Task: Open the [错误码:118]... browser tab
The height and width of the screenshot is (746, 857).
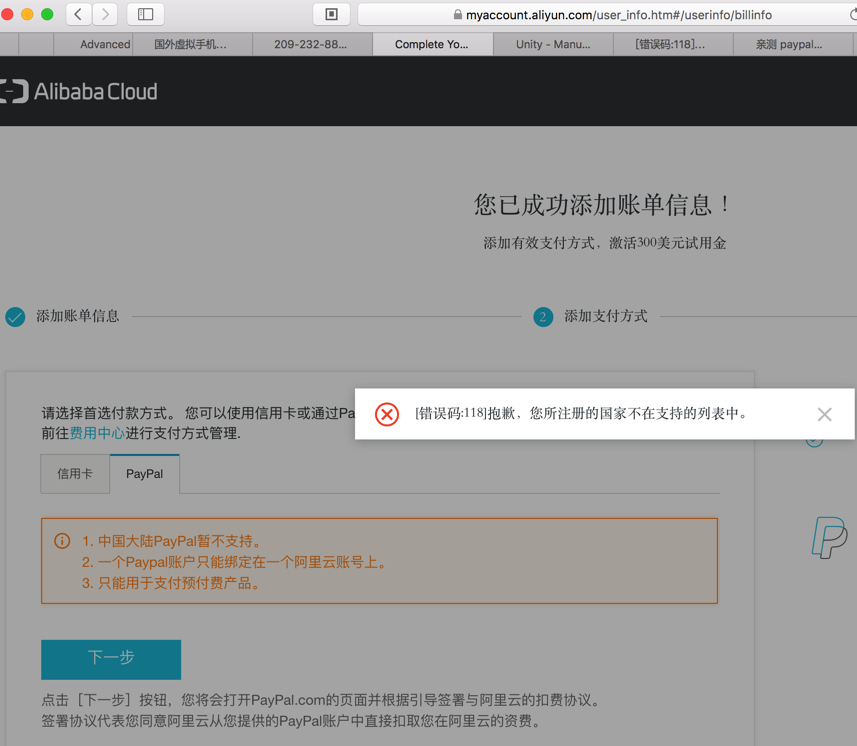Action: click(670, 44)
